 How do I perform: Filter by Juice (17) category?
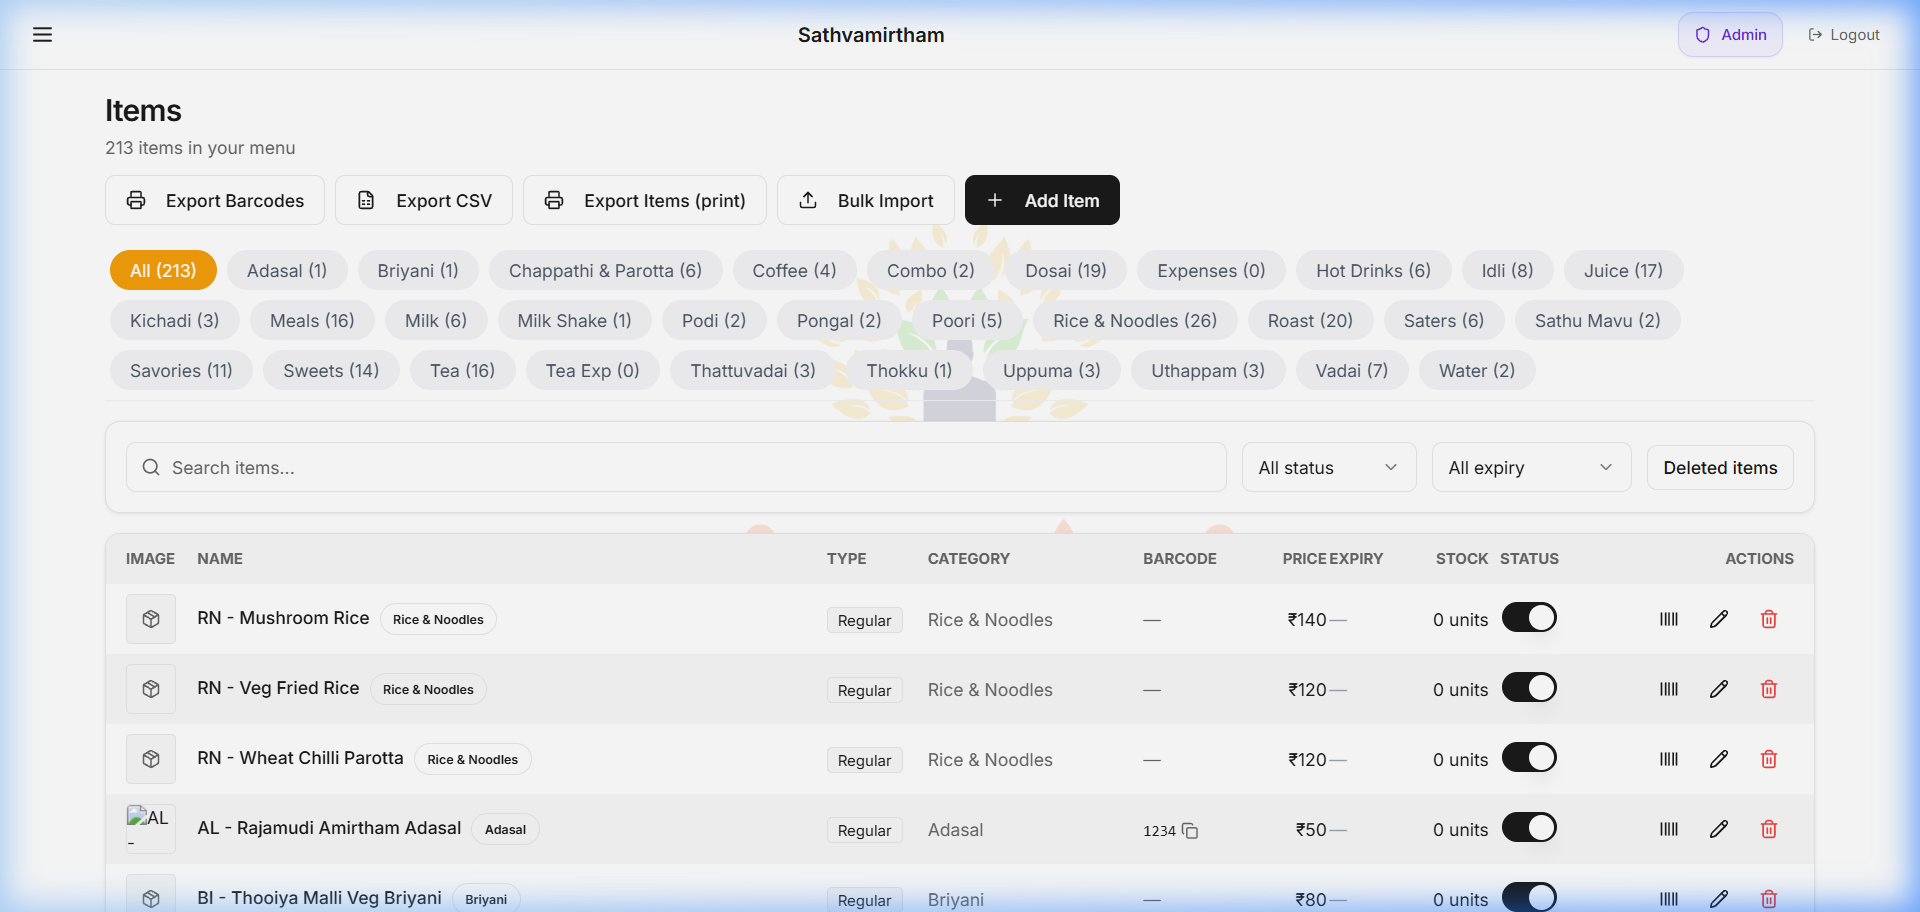pyautogui.click(x=1623, y=270)
